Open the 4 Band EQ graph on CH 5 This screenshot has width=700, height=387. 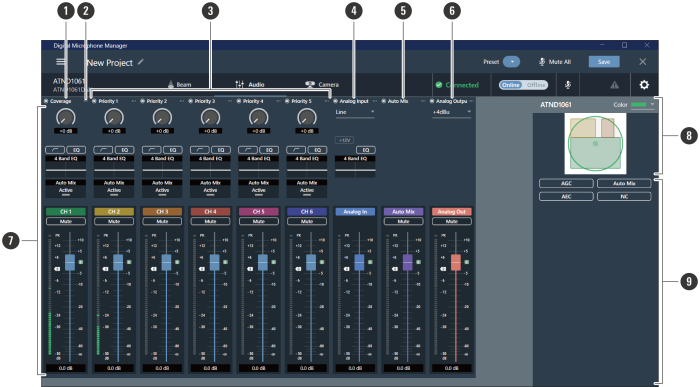[x=258, y=167]
